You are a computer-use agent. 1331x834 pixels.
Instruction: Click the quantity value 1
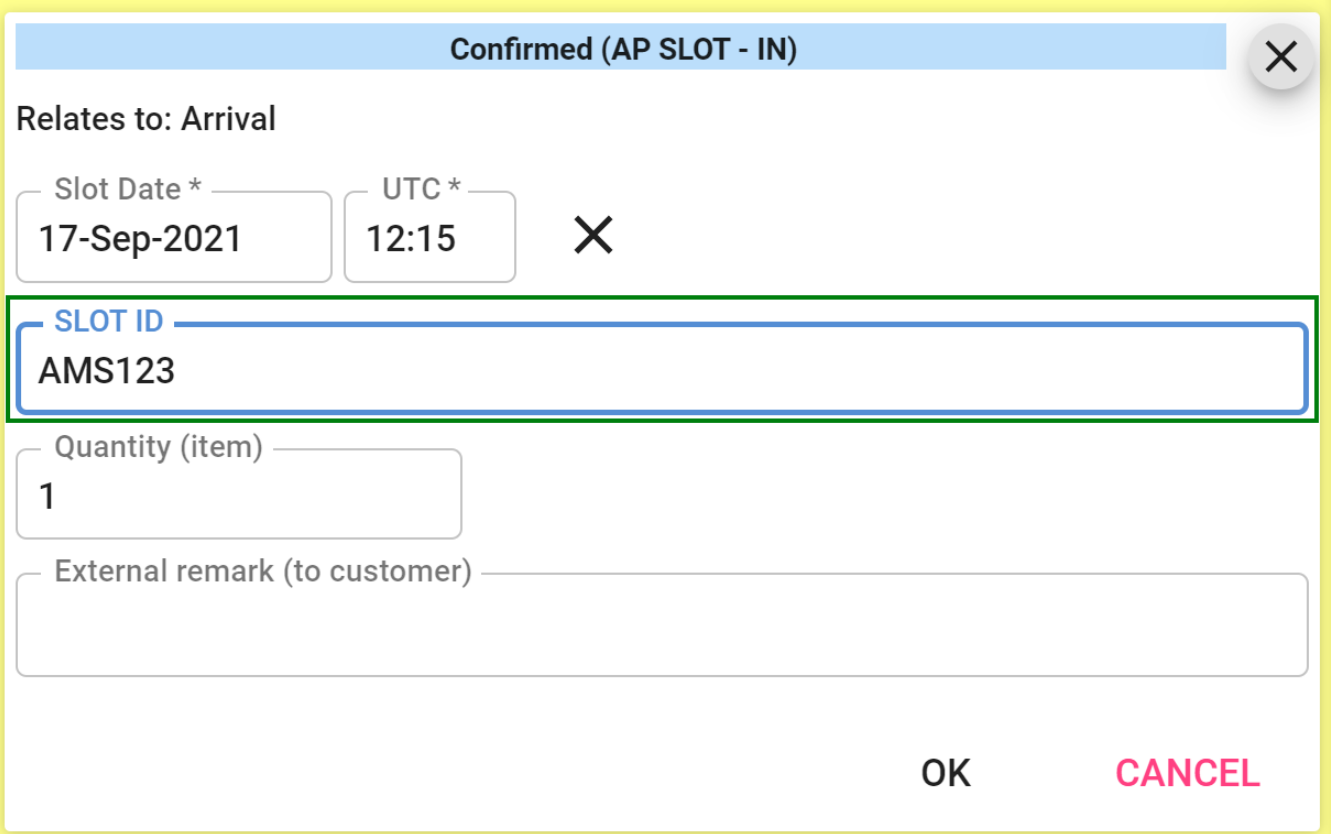47,496
